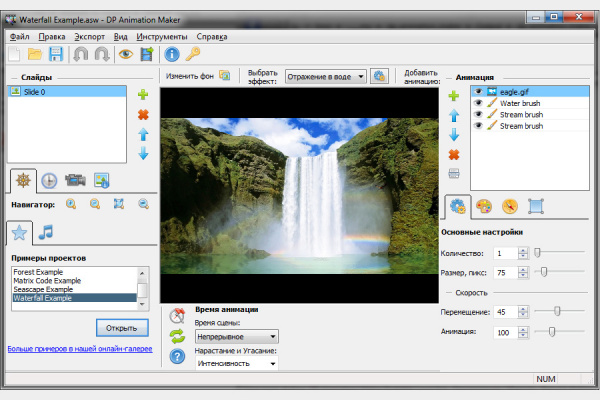Add animation with green plus icon

coord(454,95)
